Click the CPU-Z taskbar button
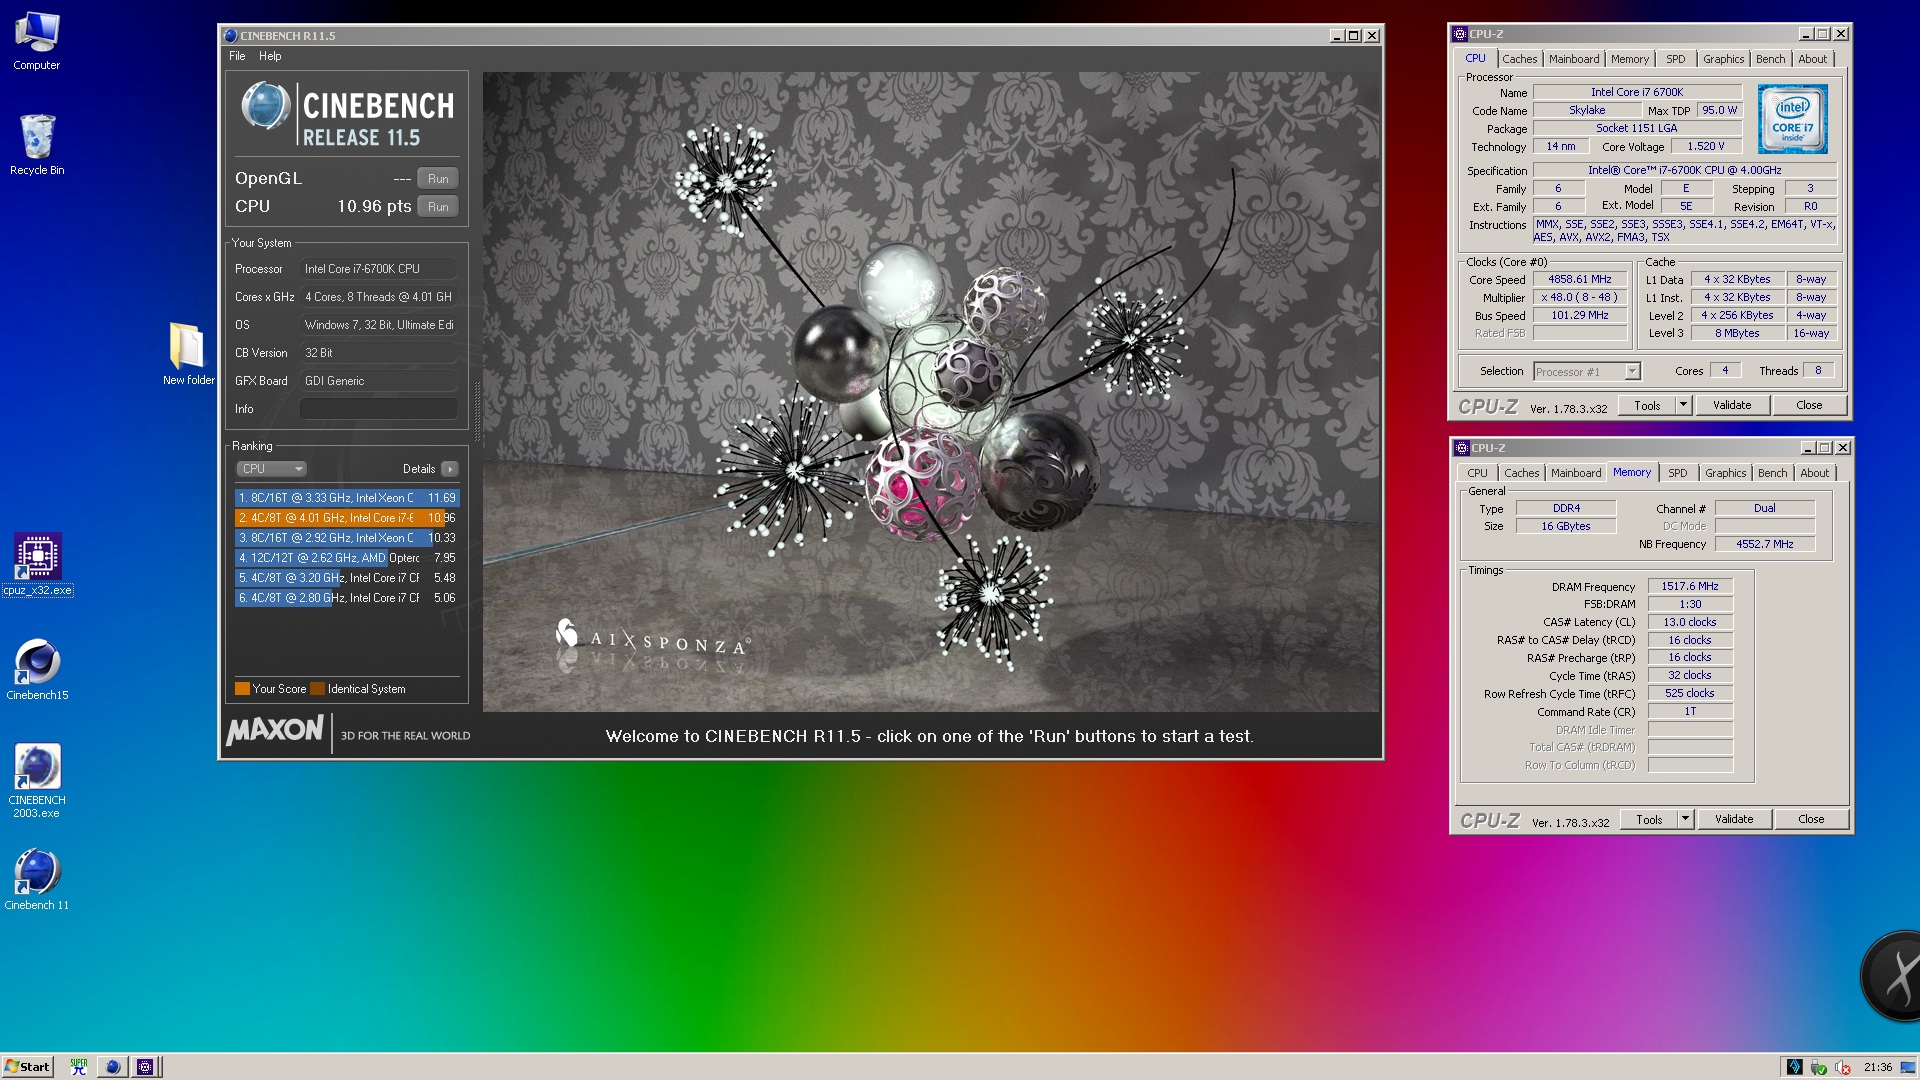This screenshot has width=1920, height=1080. click(x=145, y=1067)
